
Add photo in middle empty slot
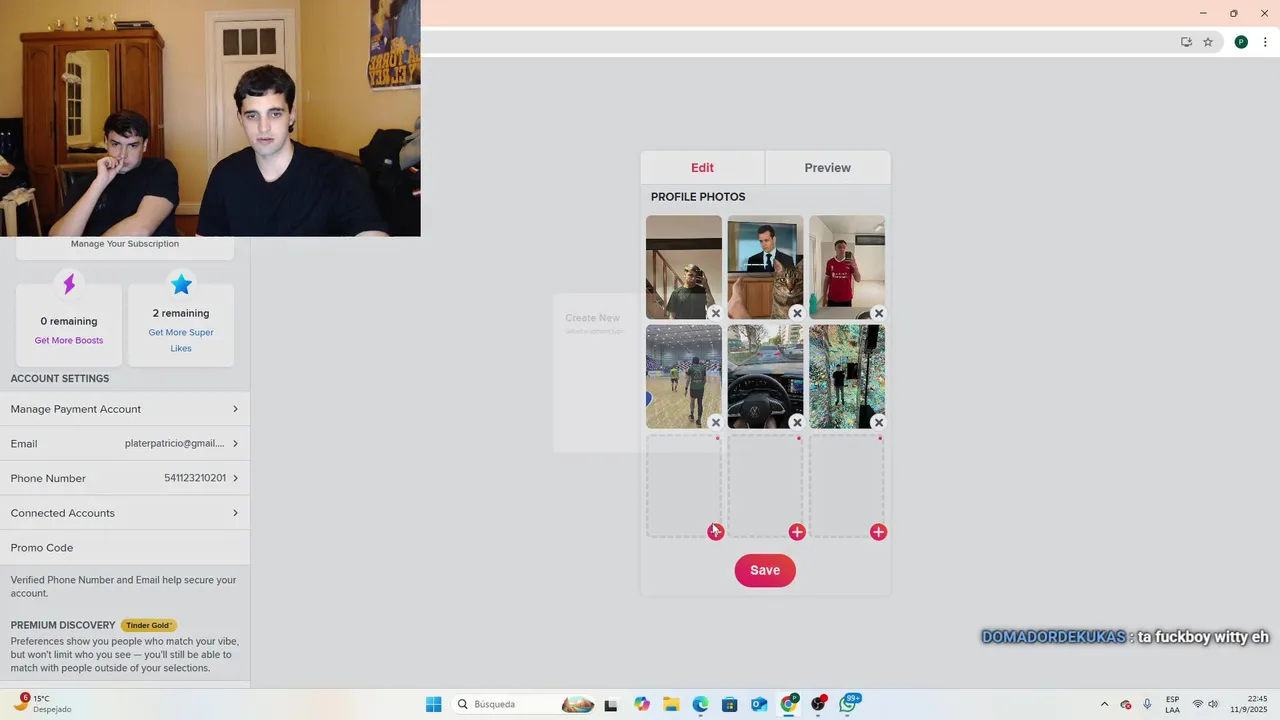pyautogui.click(x=797, y=532)
